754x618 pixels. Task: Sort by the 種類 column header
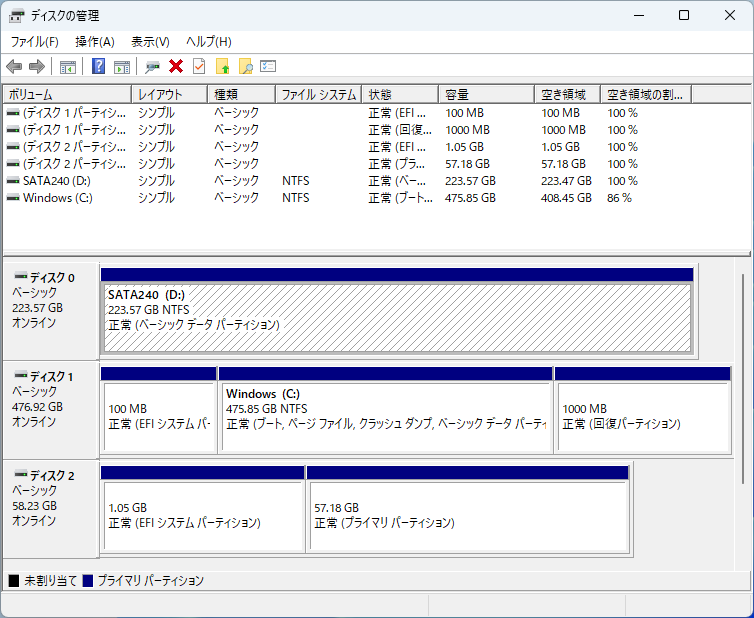pyautogui.click(x=242, y=94)
